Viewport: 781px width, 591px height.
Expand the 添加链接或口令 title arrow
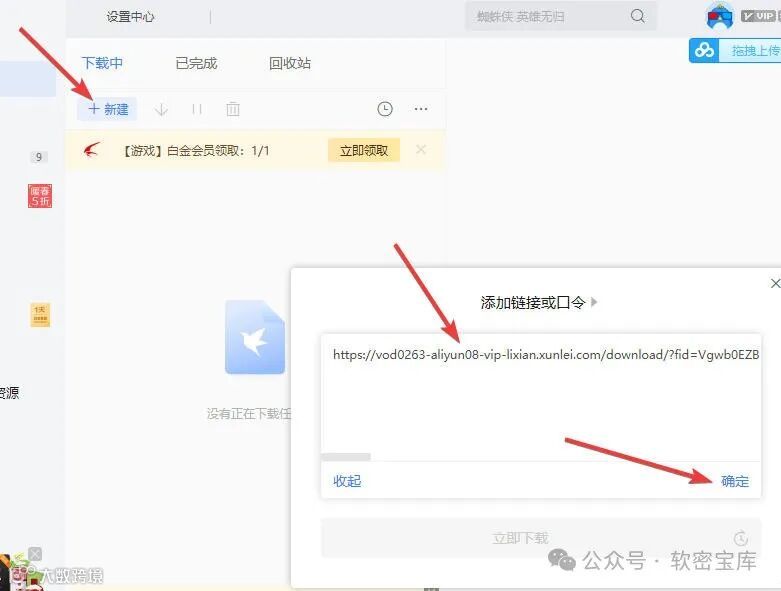tap(594, 302)
